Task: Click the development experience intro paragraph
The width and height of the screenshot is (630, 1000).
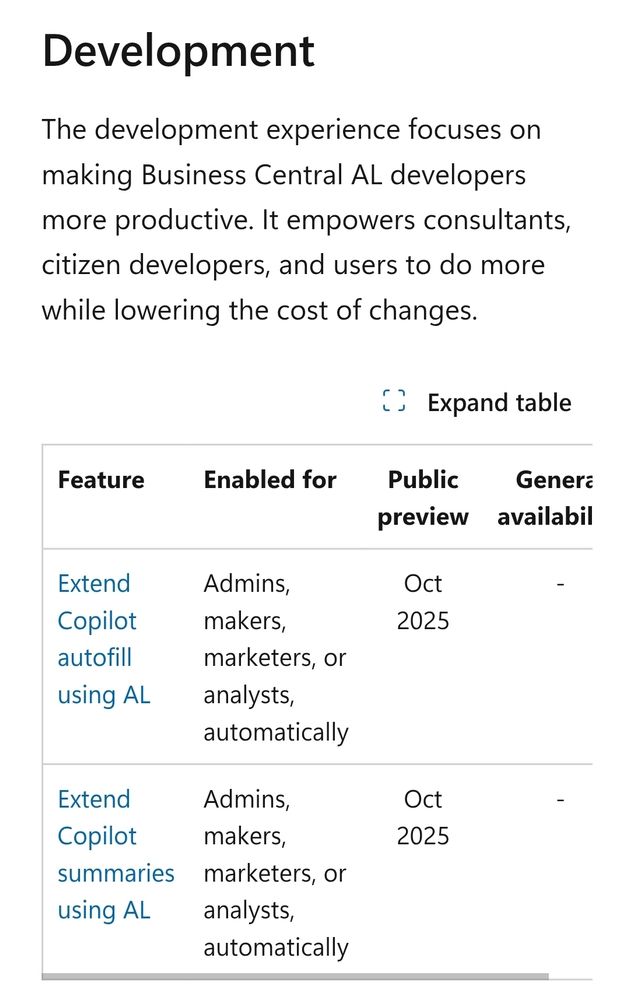Action: (x=306, y=219)
